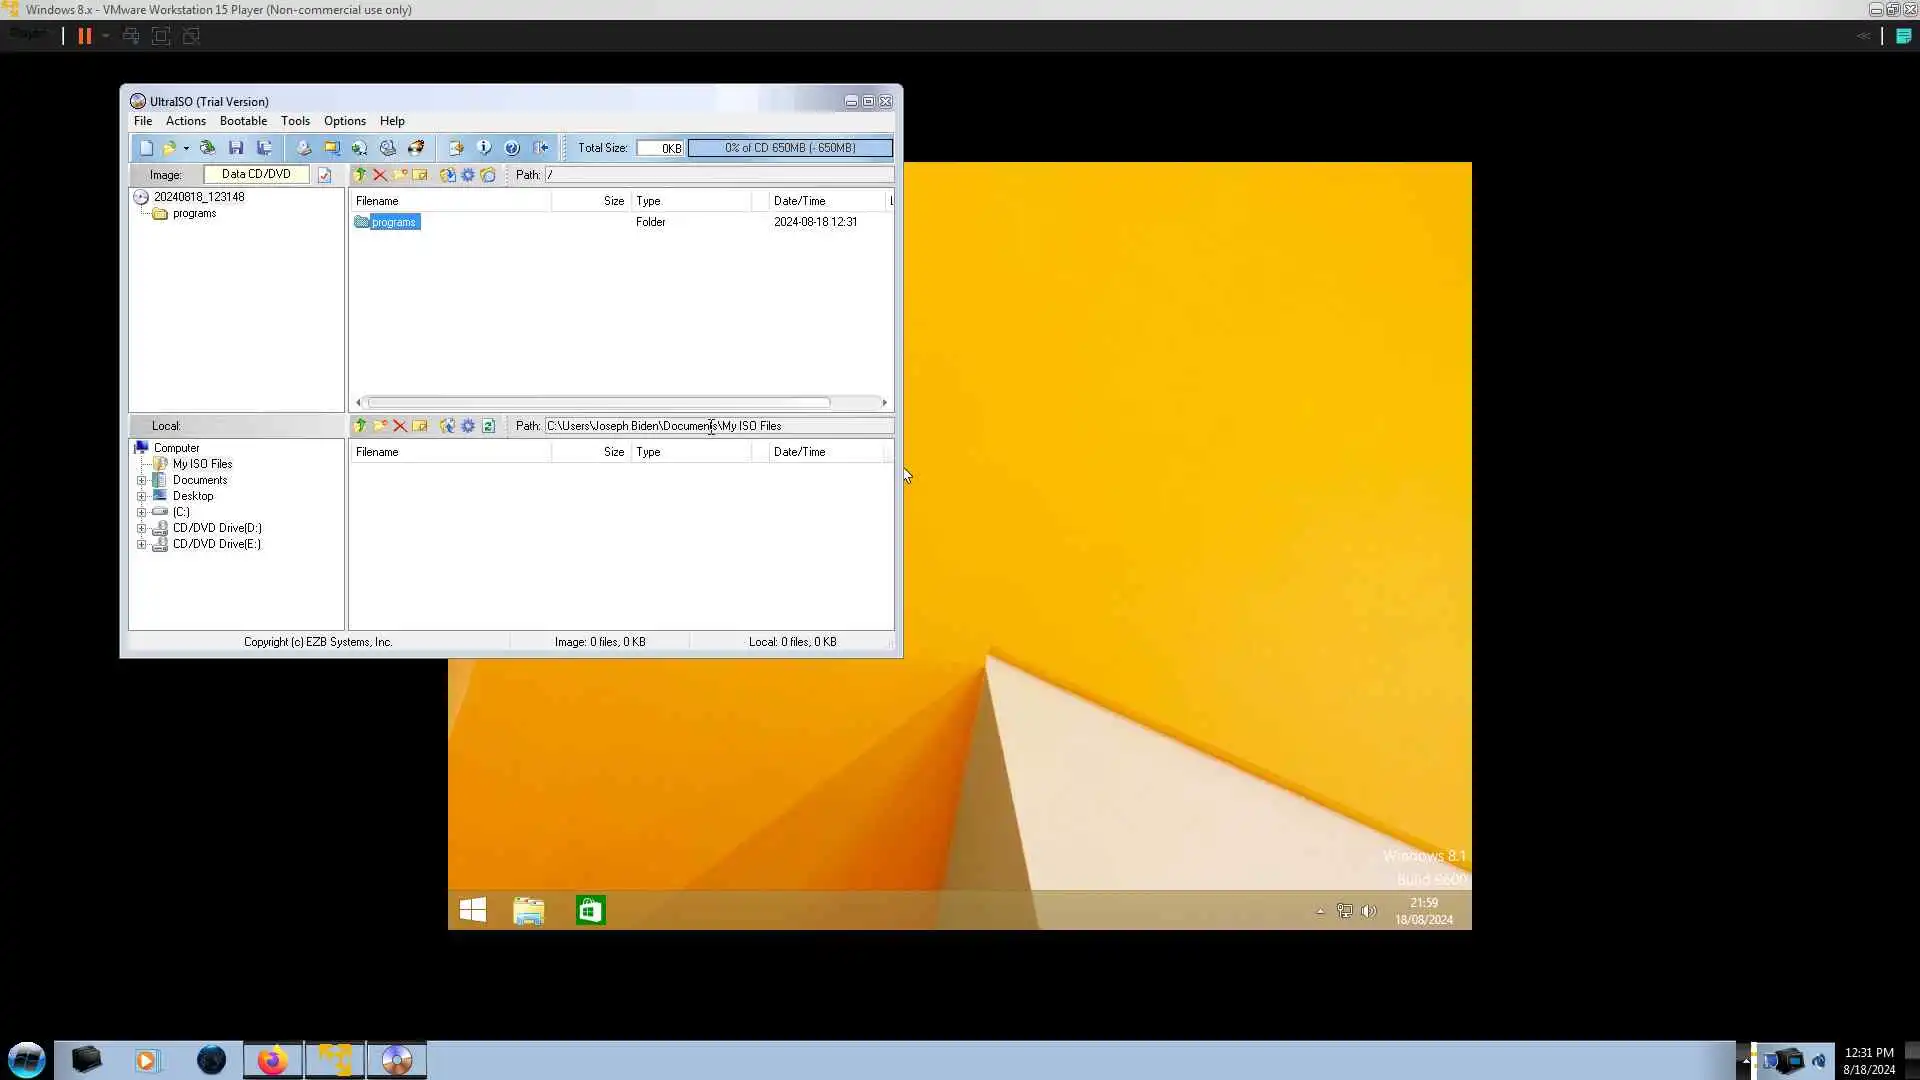1920x1080 pixels.
Task: Select My ISO Files in Local tree
Action: (x=202, y=464)
